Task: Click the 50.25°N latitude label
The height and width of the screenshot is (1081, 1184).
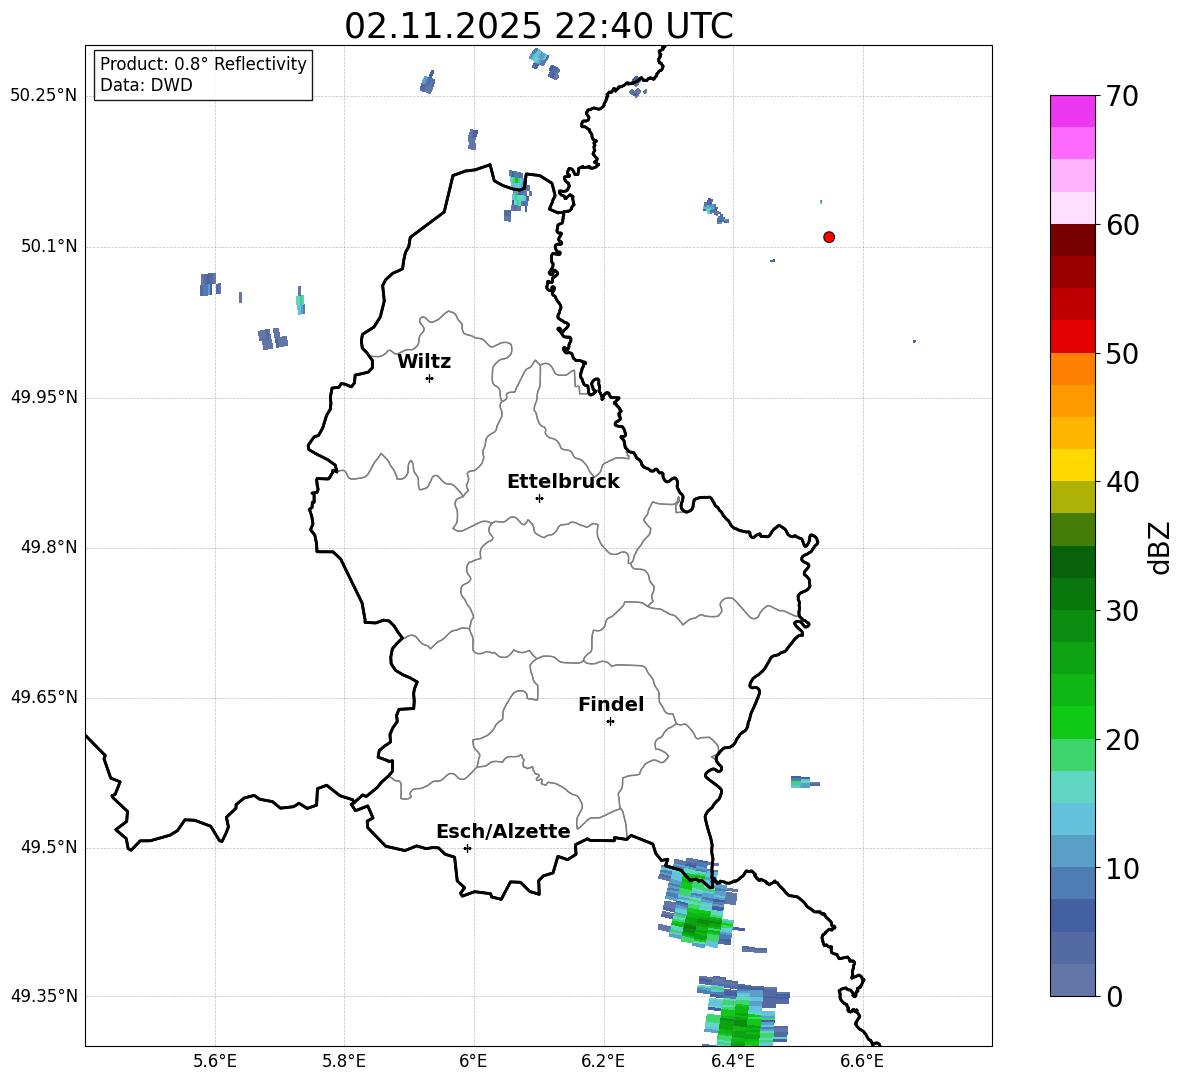Action: pyautogui.click(x=43, y=96)
